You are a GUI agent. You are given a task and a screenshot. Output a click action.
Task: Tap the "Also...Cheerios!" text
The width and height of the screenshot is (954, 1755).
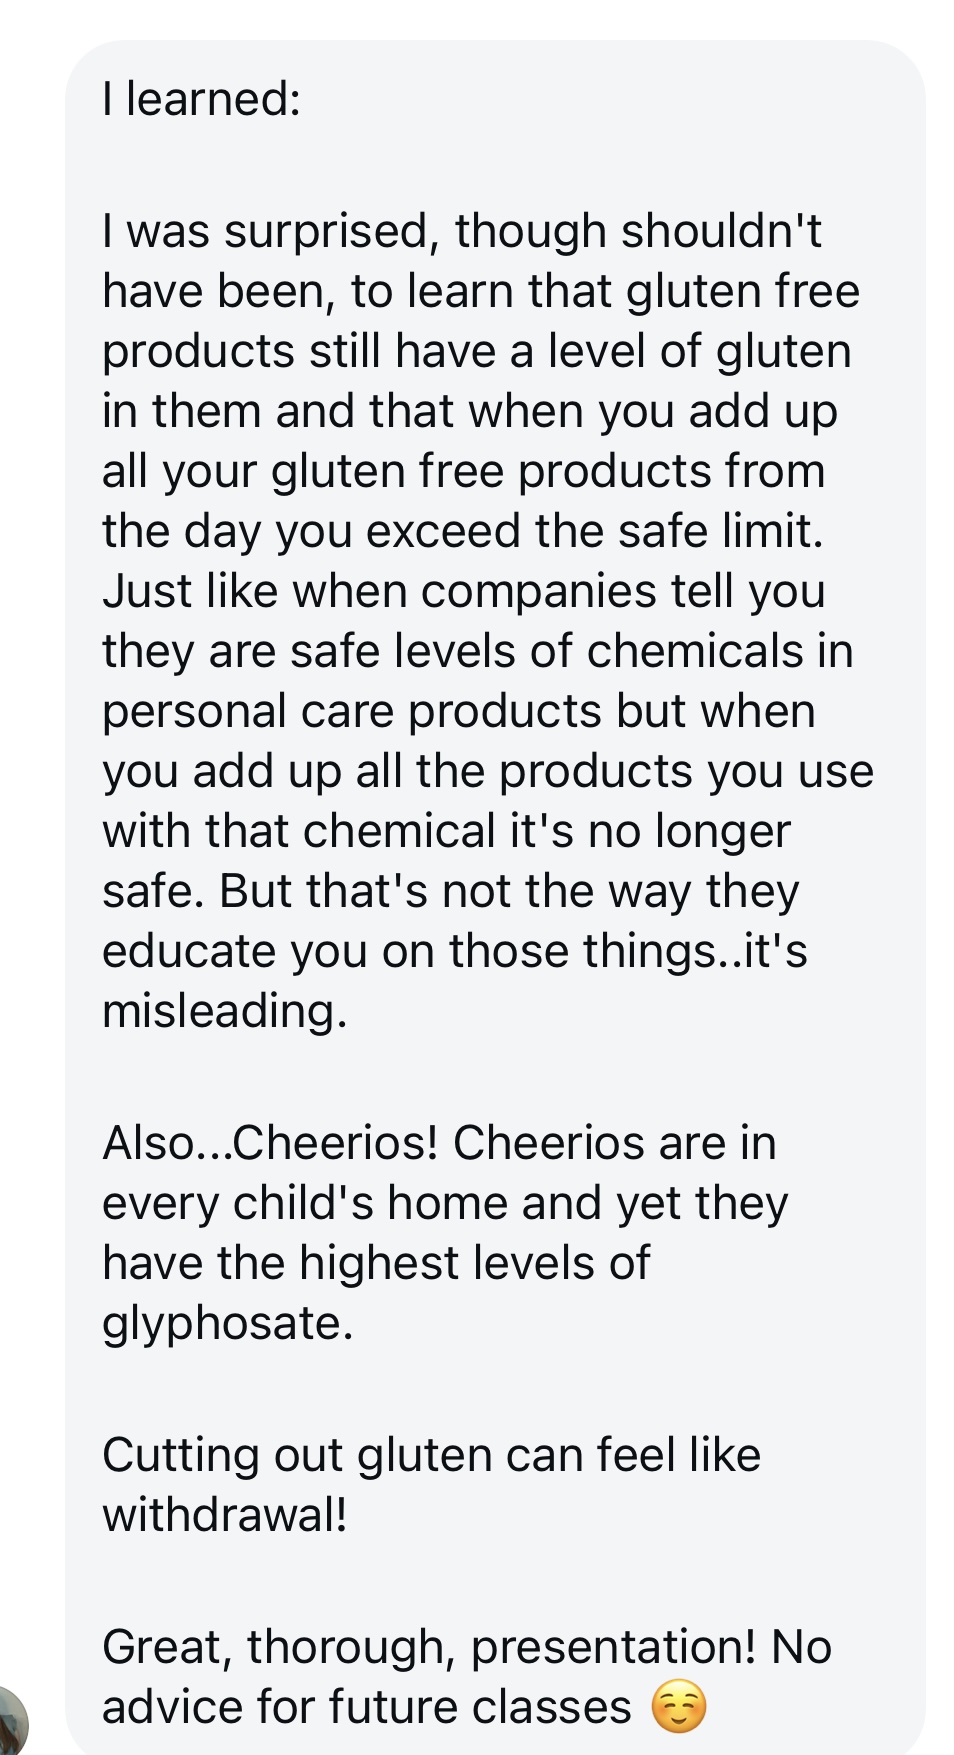pyautogui.click(x=270, y=1143)
